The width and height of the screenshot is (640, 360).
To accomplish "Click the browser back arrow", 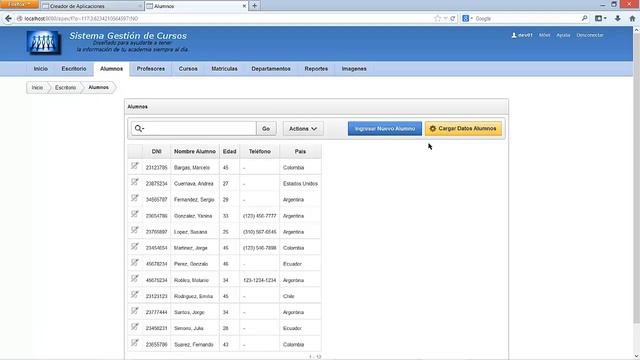I will [x=8, y=18].
